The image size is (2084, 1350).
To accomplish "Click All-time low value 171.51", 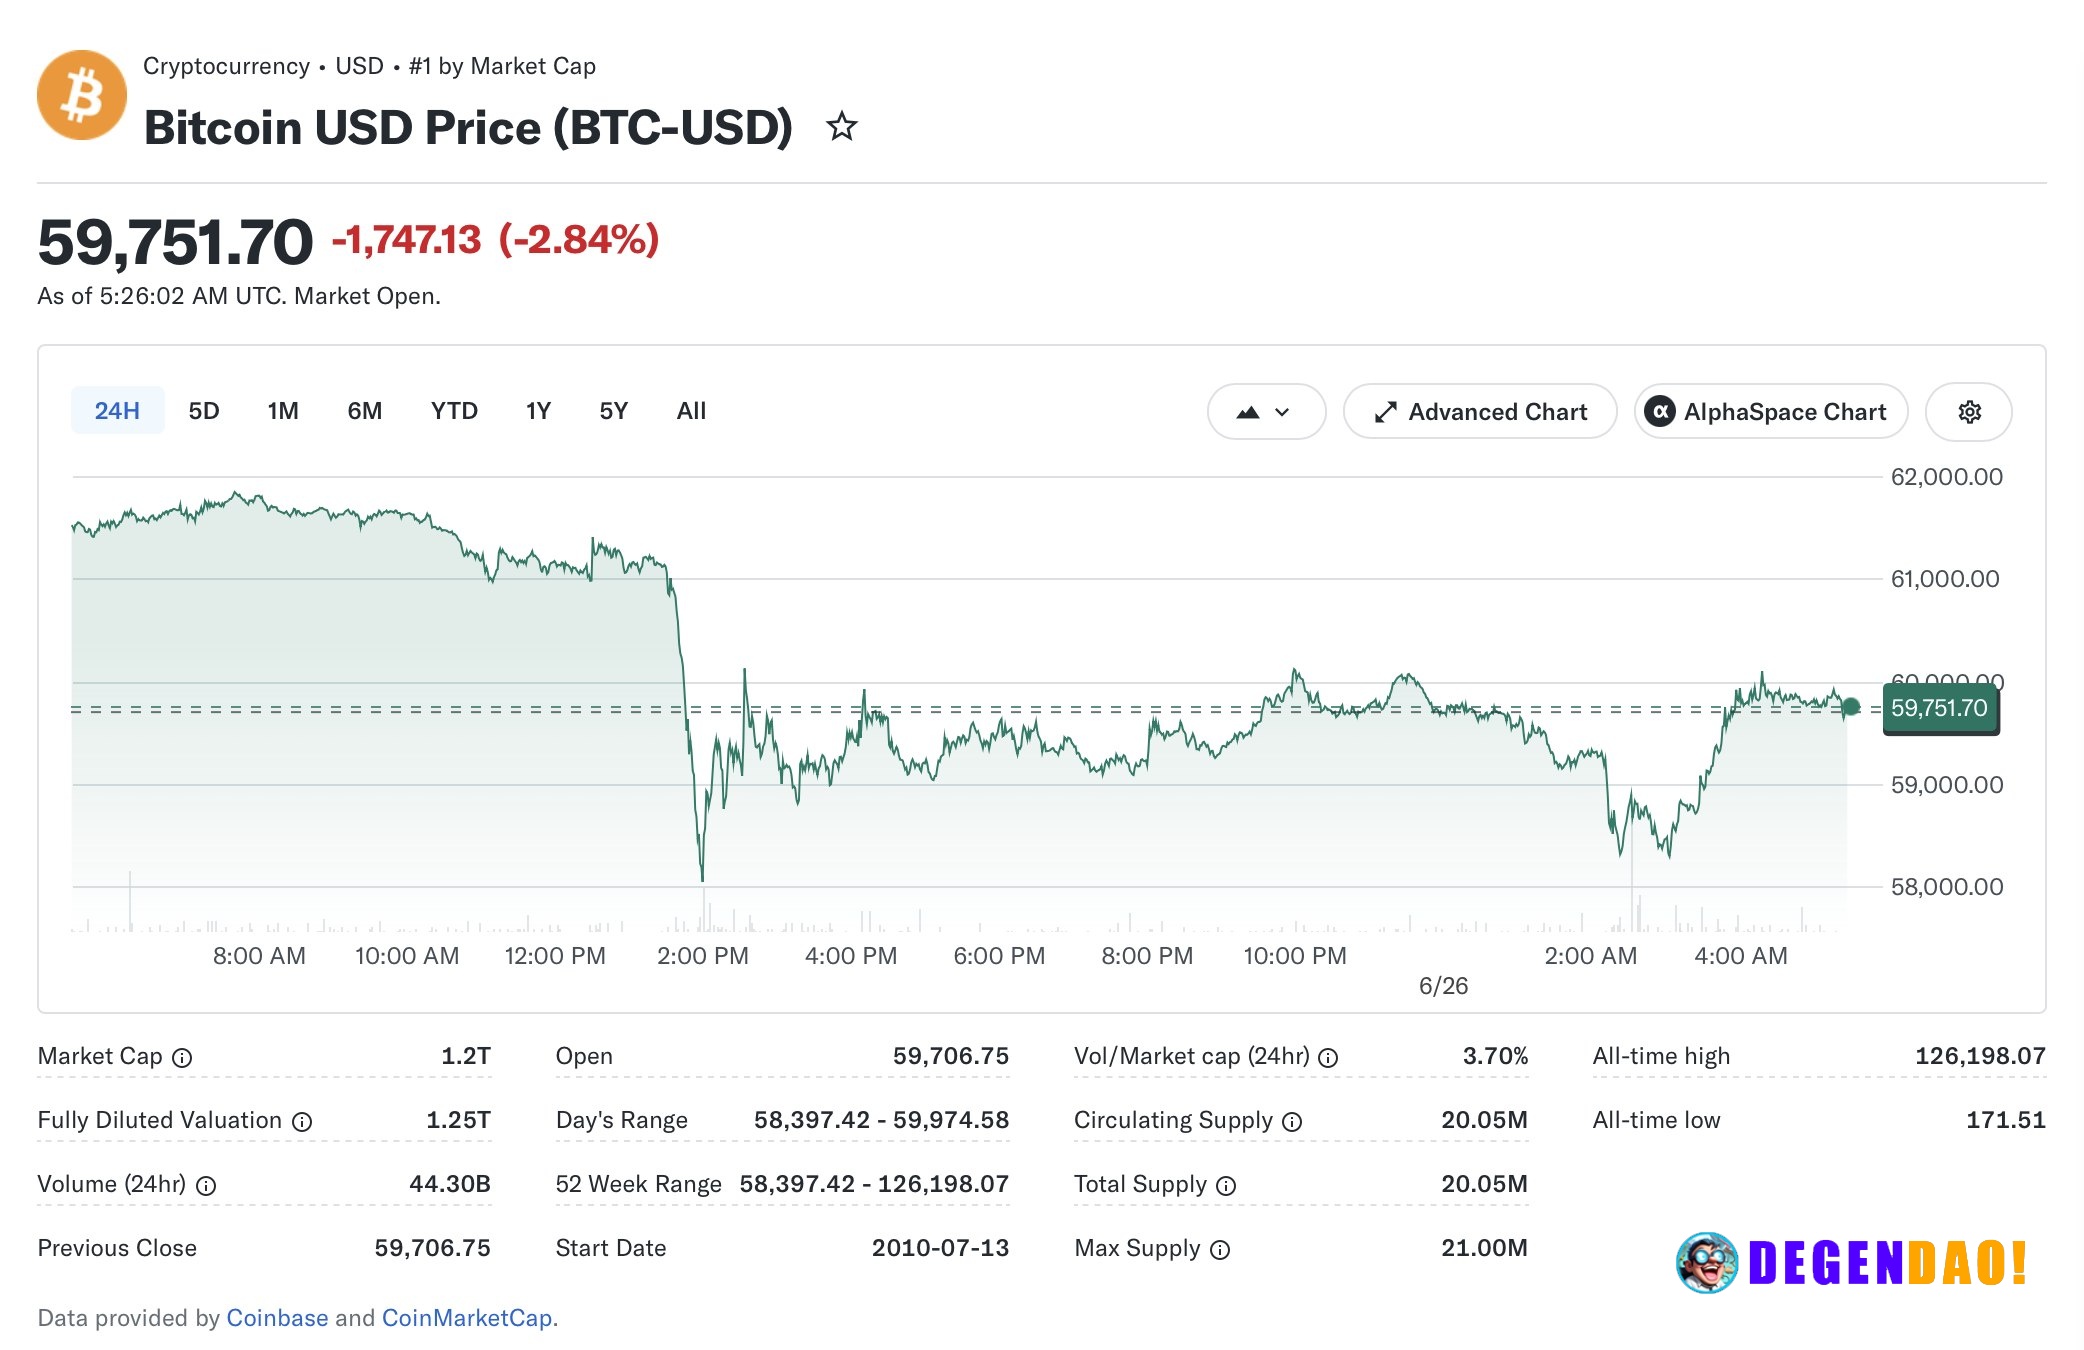I will (x=2006, y=1120).
